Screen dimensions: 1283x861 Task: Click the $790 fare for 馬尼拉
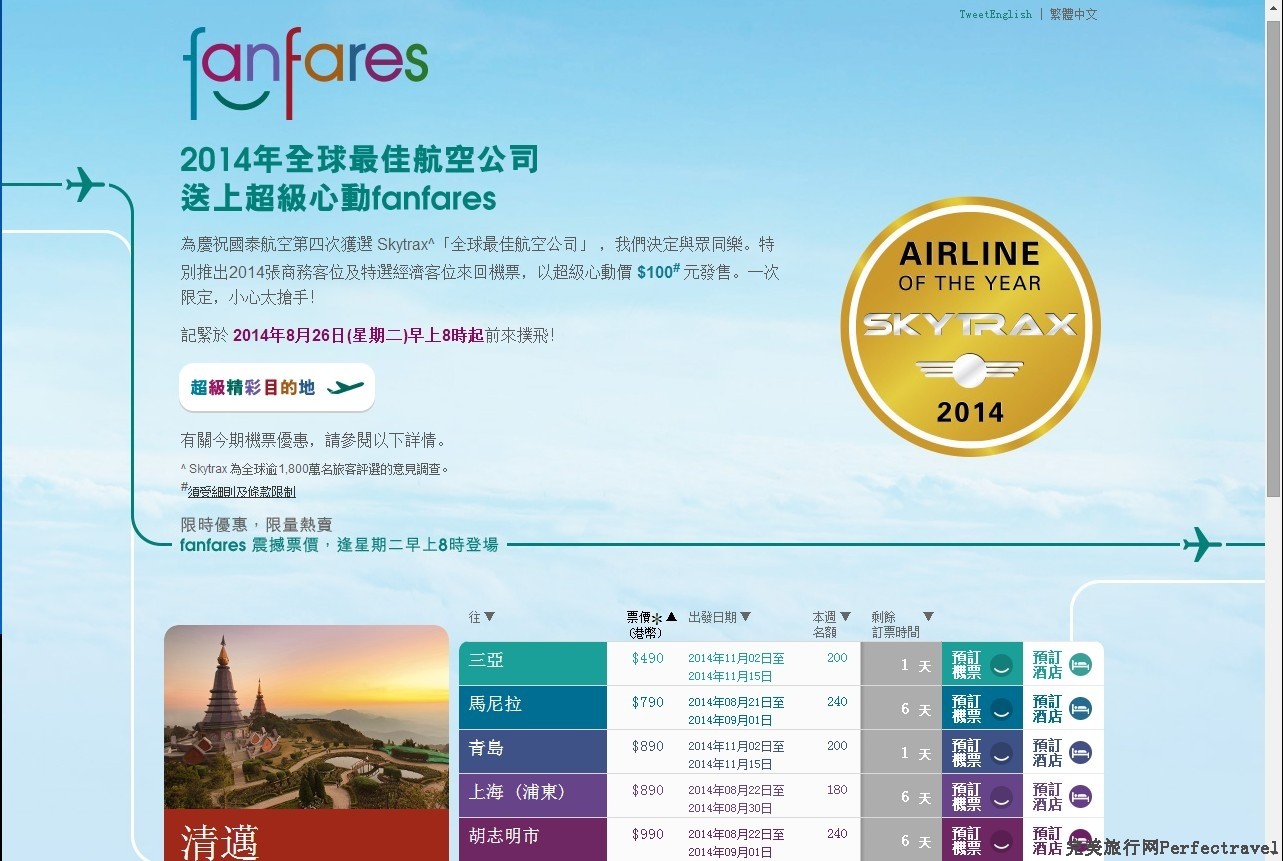(x=647, y=702)
